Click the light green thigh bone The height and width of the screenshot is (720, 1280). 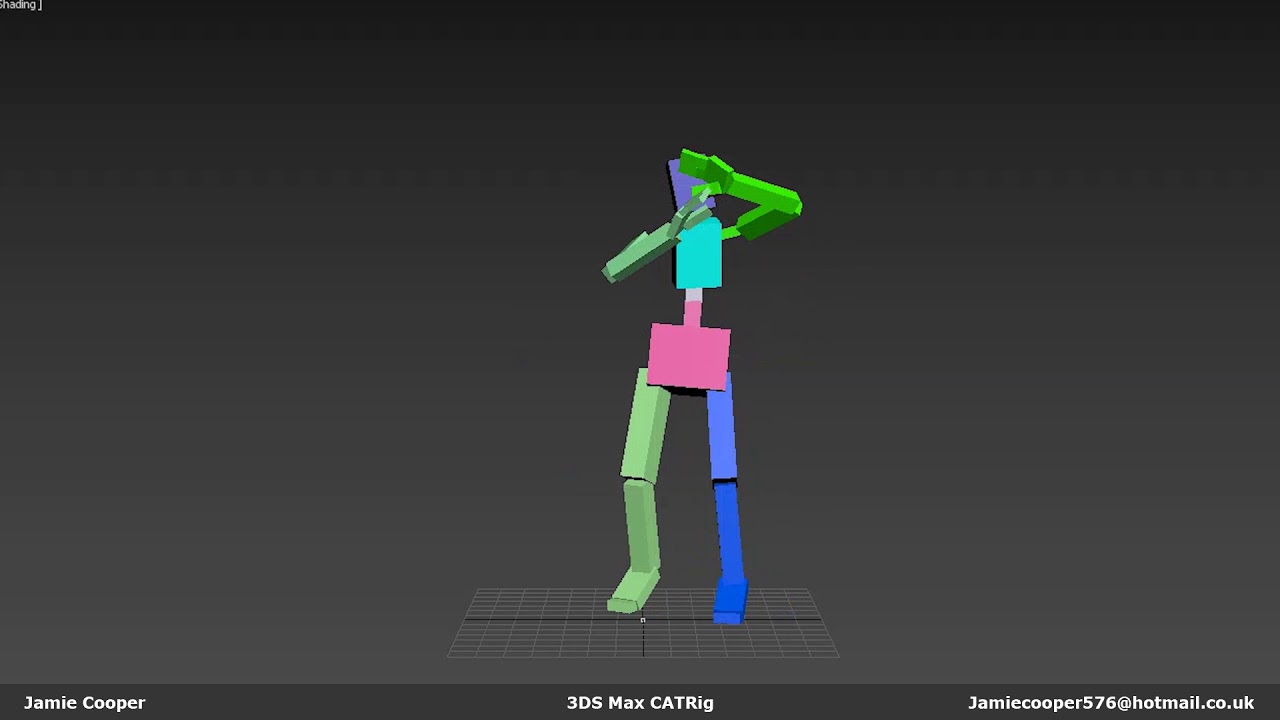[645, 424]
